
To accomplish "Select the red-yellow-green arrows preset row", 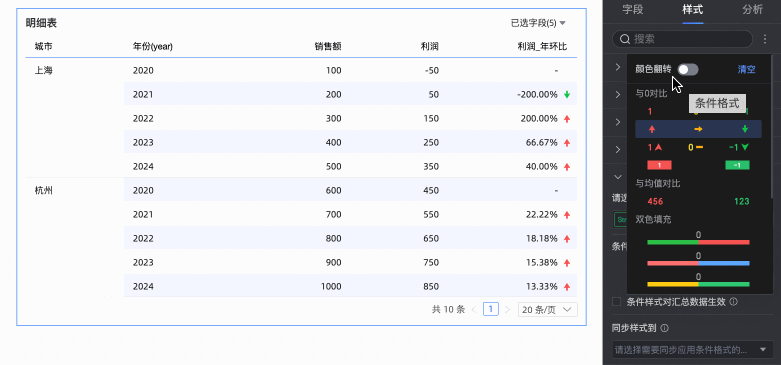I will pos(698,129).
